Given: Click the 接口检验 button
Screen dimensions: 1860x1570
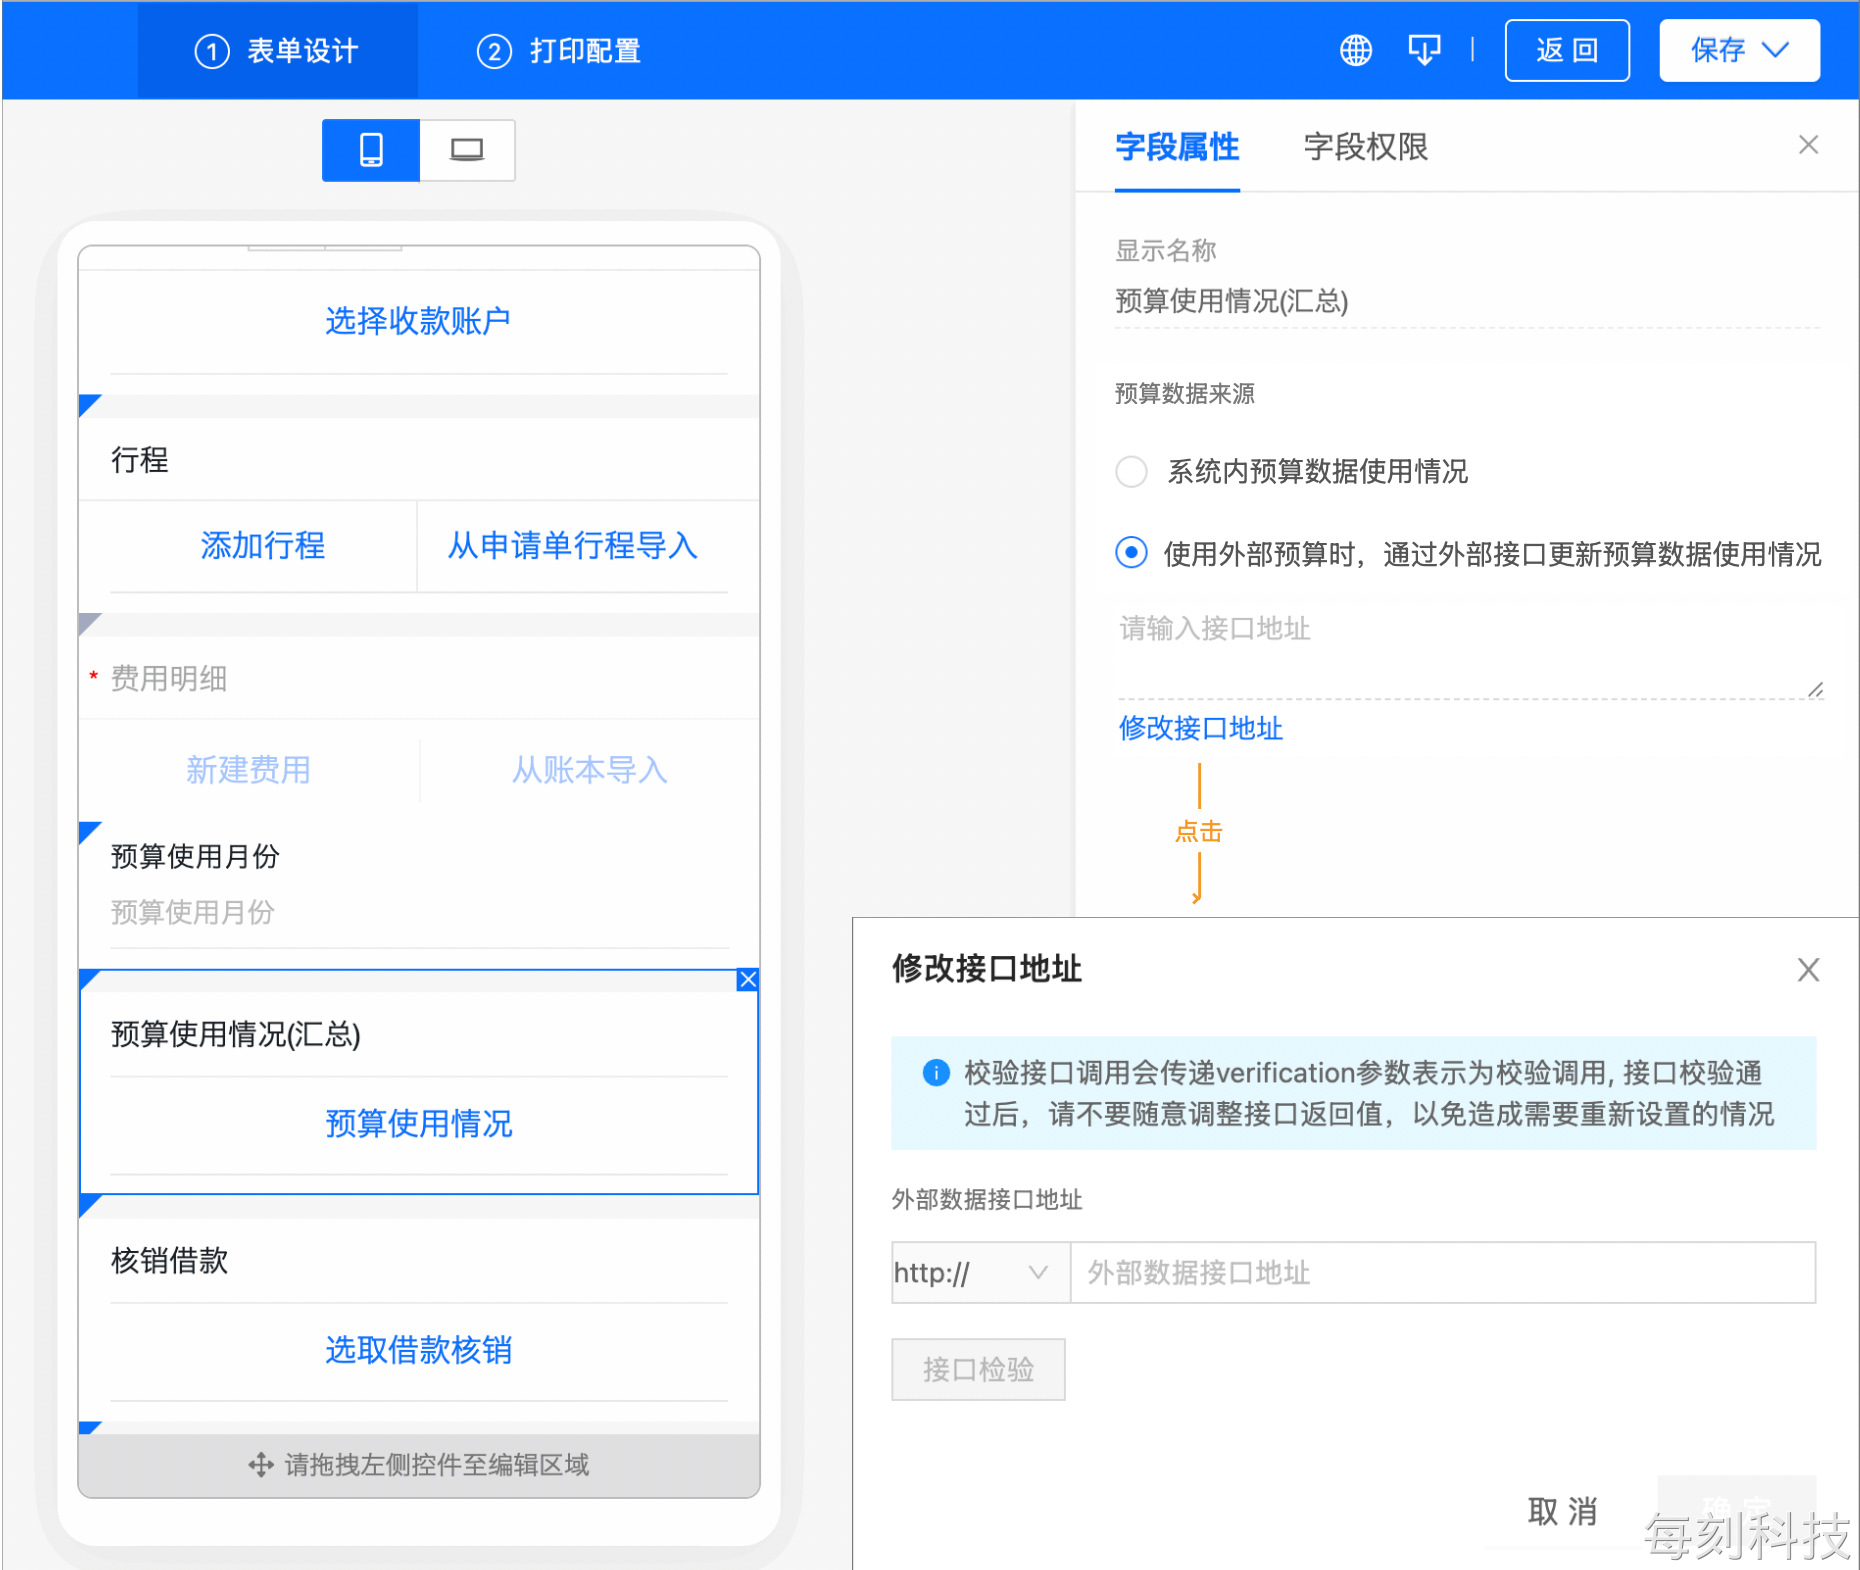Looking at the screenshot, I should click(x=978, y=1369).
